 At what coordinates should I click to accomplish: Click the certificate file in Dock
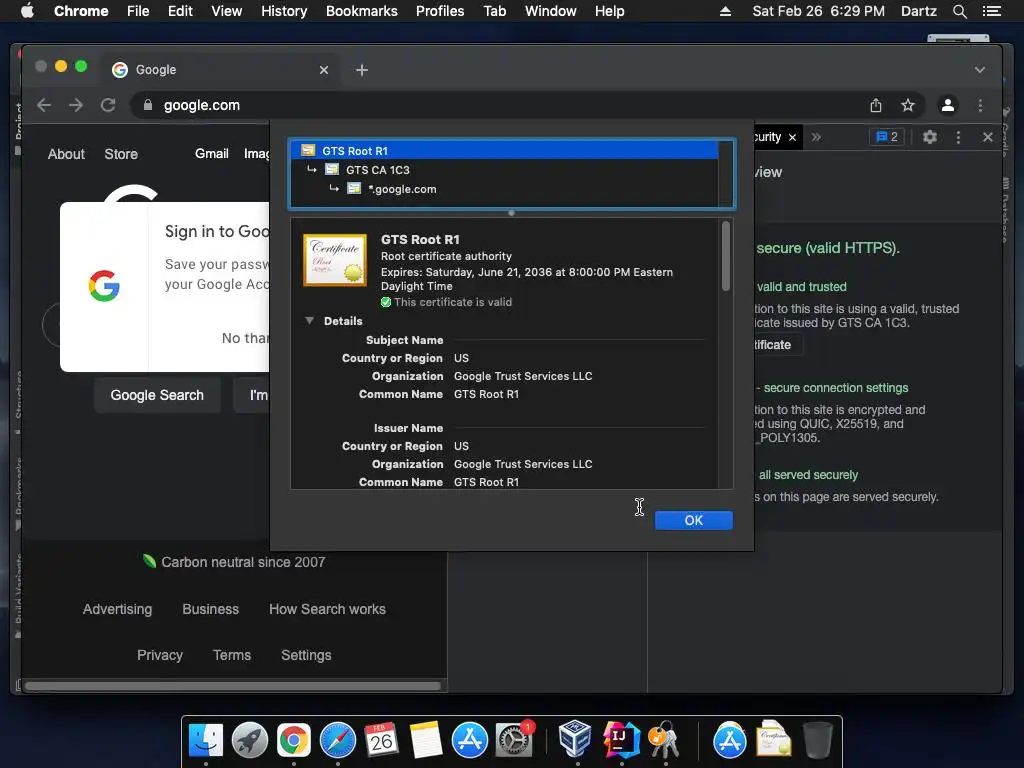point(773,739)
